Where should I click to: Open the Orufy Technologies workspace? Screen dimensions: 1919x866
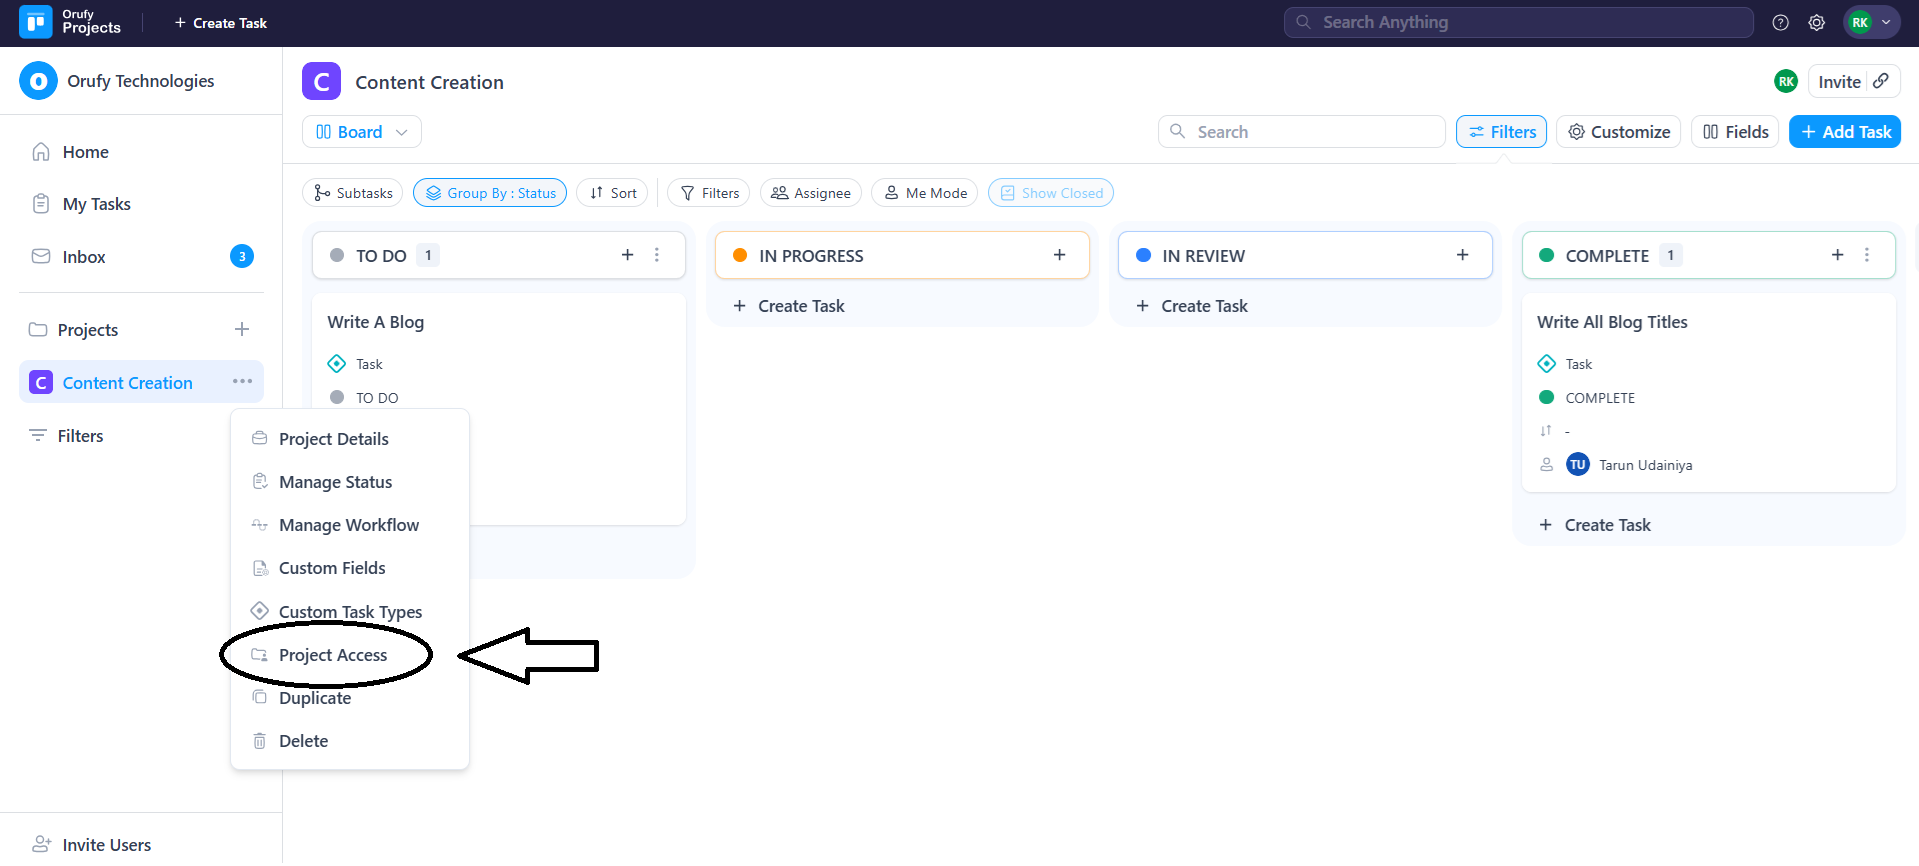118,81
